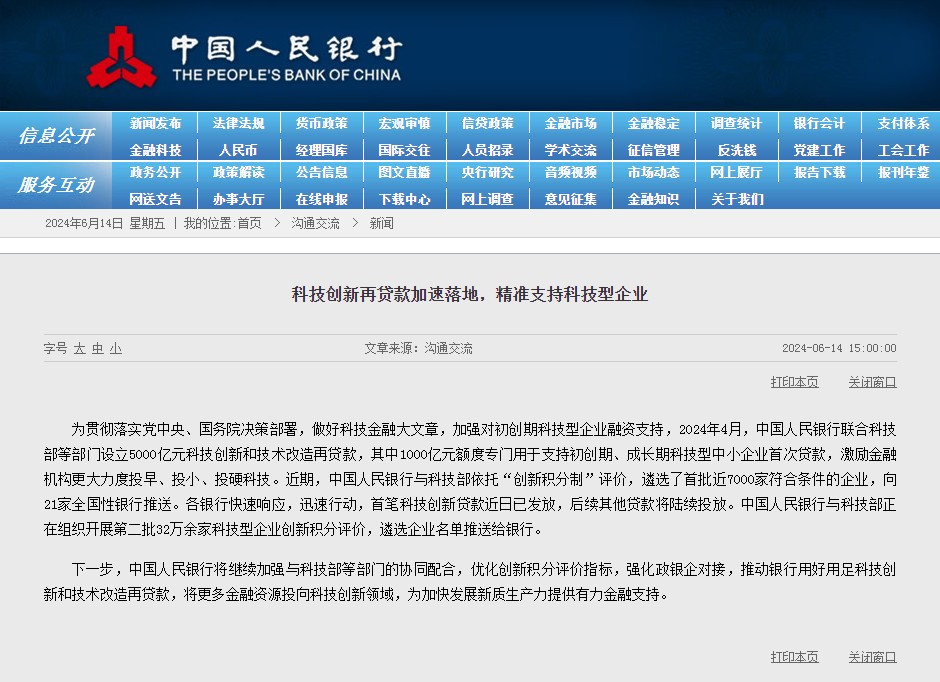Go to the 金融市场 section
Viewport: 940px width, 682px height.
[571, 123]
